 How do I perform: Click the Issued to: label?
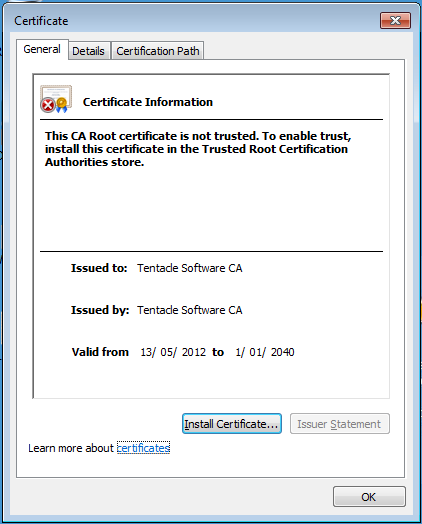[x=99, y=268]
